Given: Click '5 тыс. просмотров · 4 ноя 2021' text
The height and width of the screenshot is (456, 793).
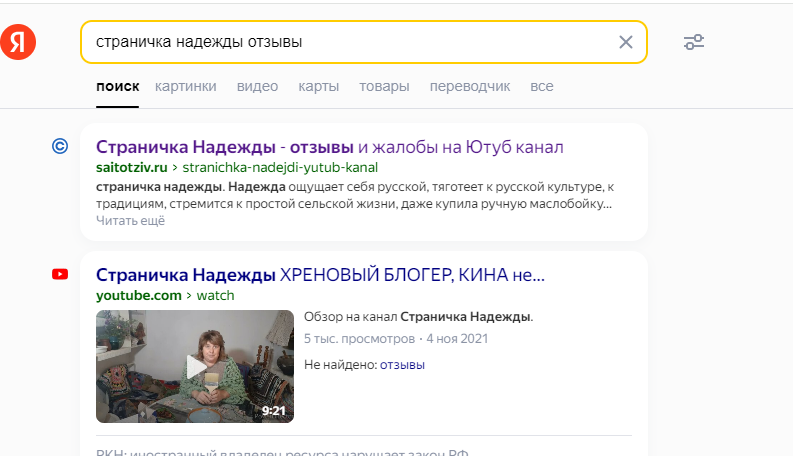Looking at the screenshot, I should click(395, 339).
